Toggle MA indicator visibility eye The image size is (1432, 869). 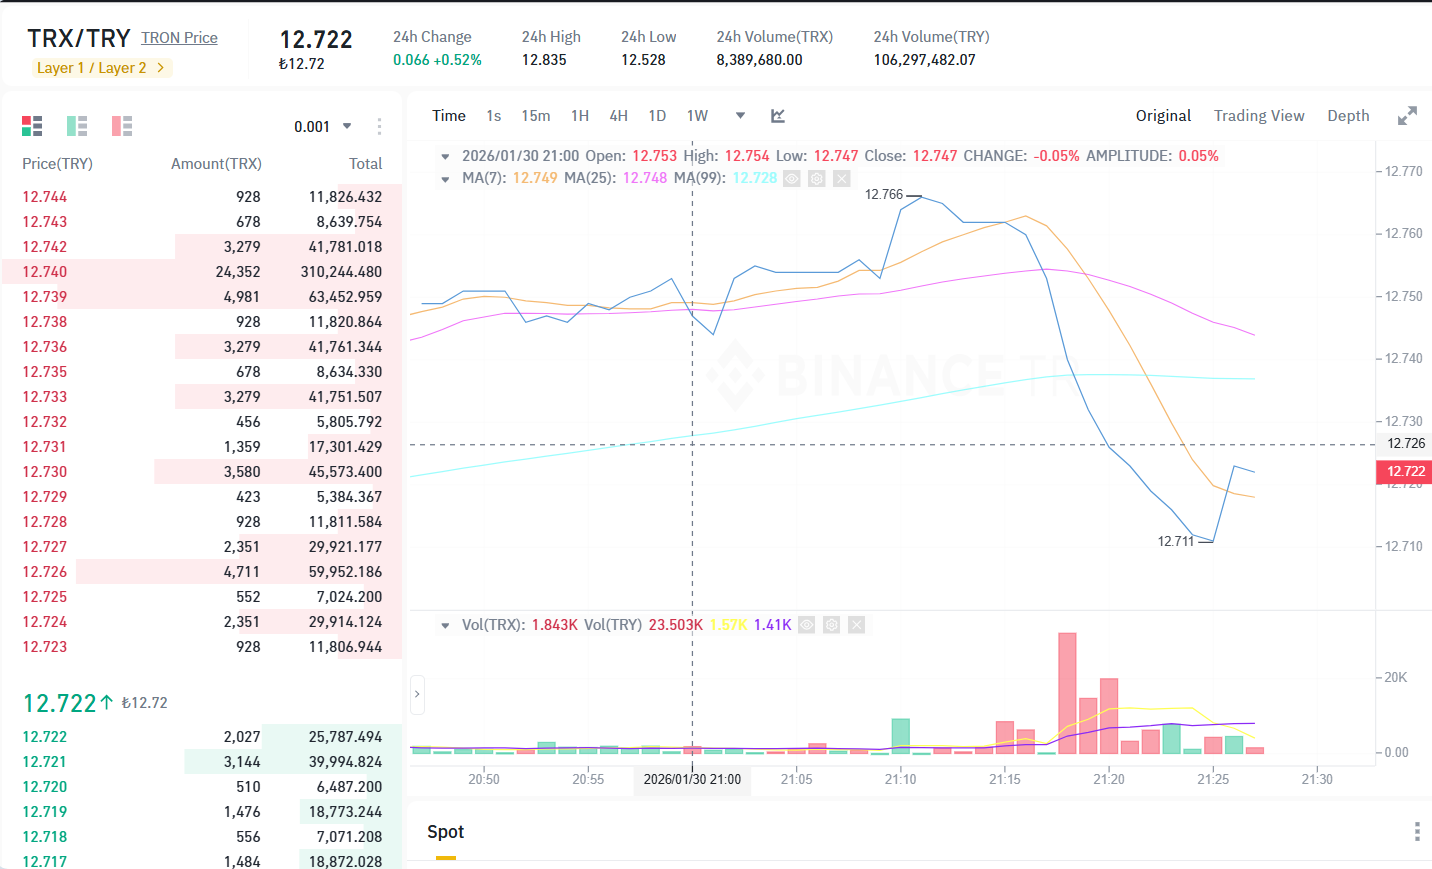pos(792,178)
